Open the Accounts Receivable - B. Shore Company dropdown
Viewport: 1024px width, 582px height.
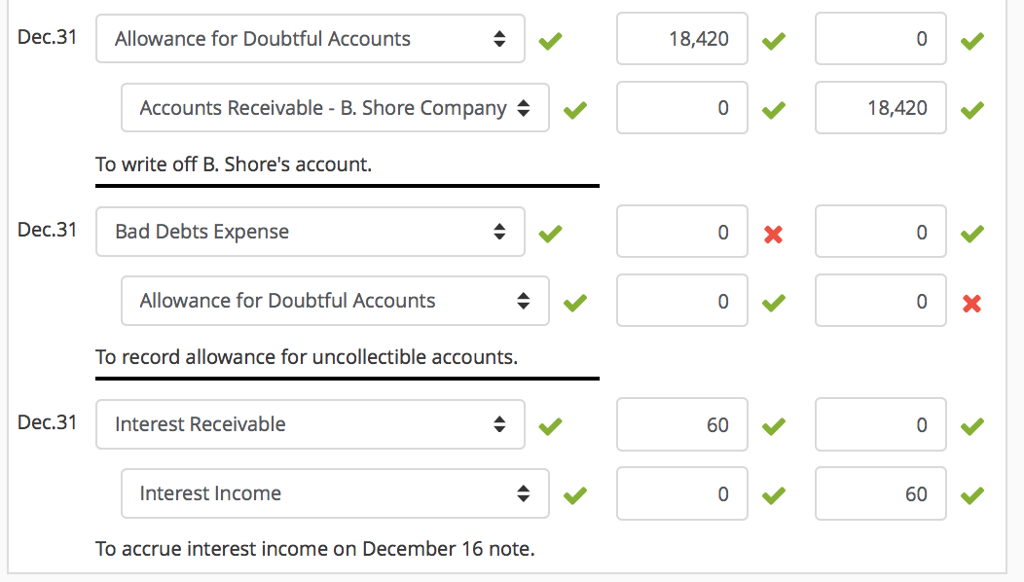[x=335, y=107]
